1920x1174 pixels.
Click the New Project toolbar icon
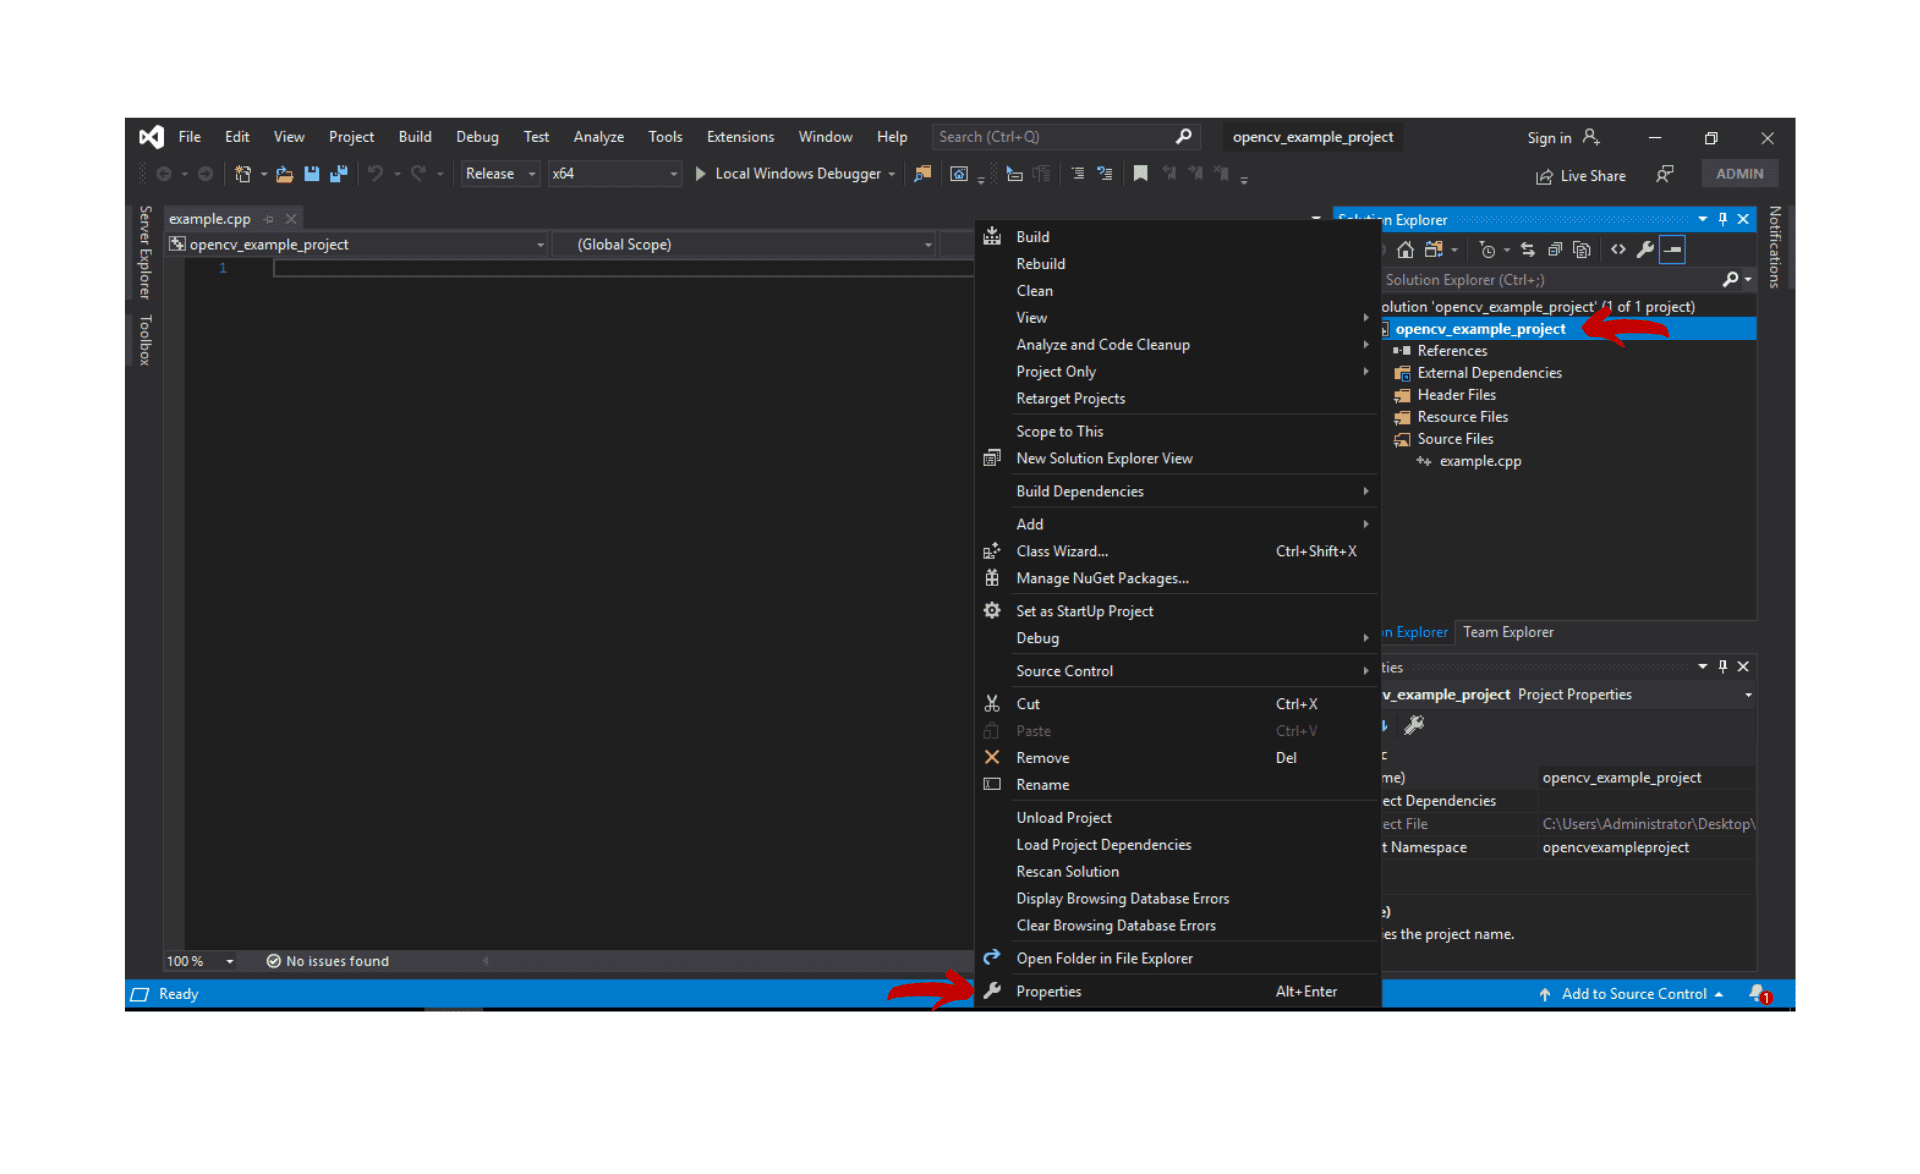click(242, 174)
